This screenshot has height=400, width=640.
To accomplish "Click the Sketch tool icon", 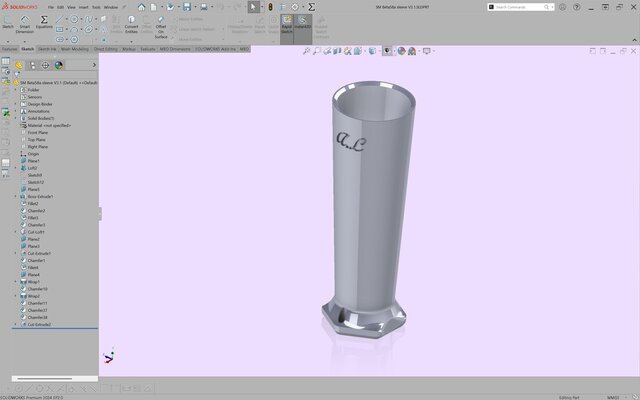I will (x=8, y=26).
